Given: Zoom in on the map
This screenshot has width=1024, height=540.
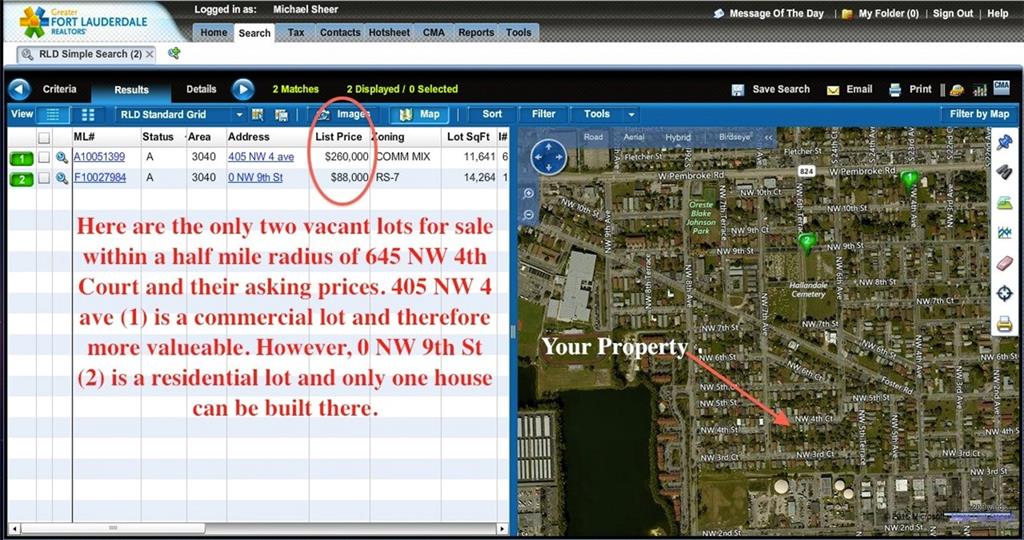Looking at the screenshot, I should (529, 193).
